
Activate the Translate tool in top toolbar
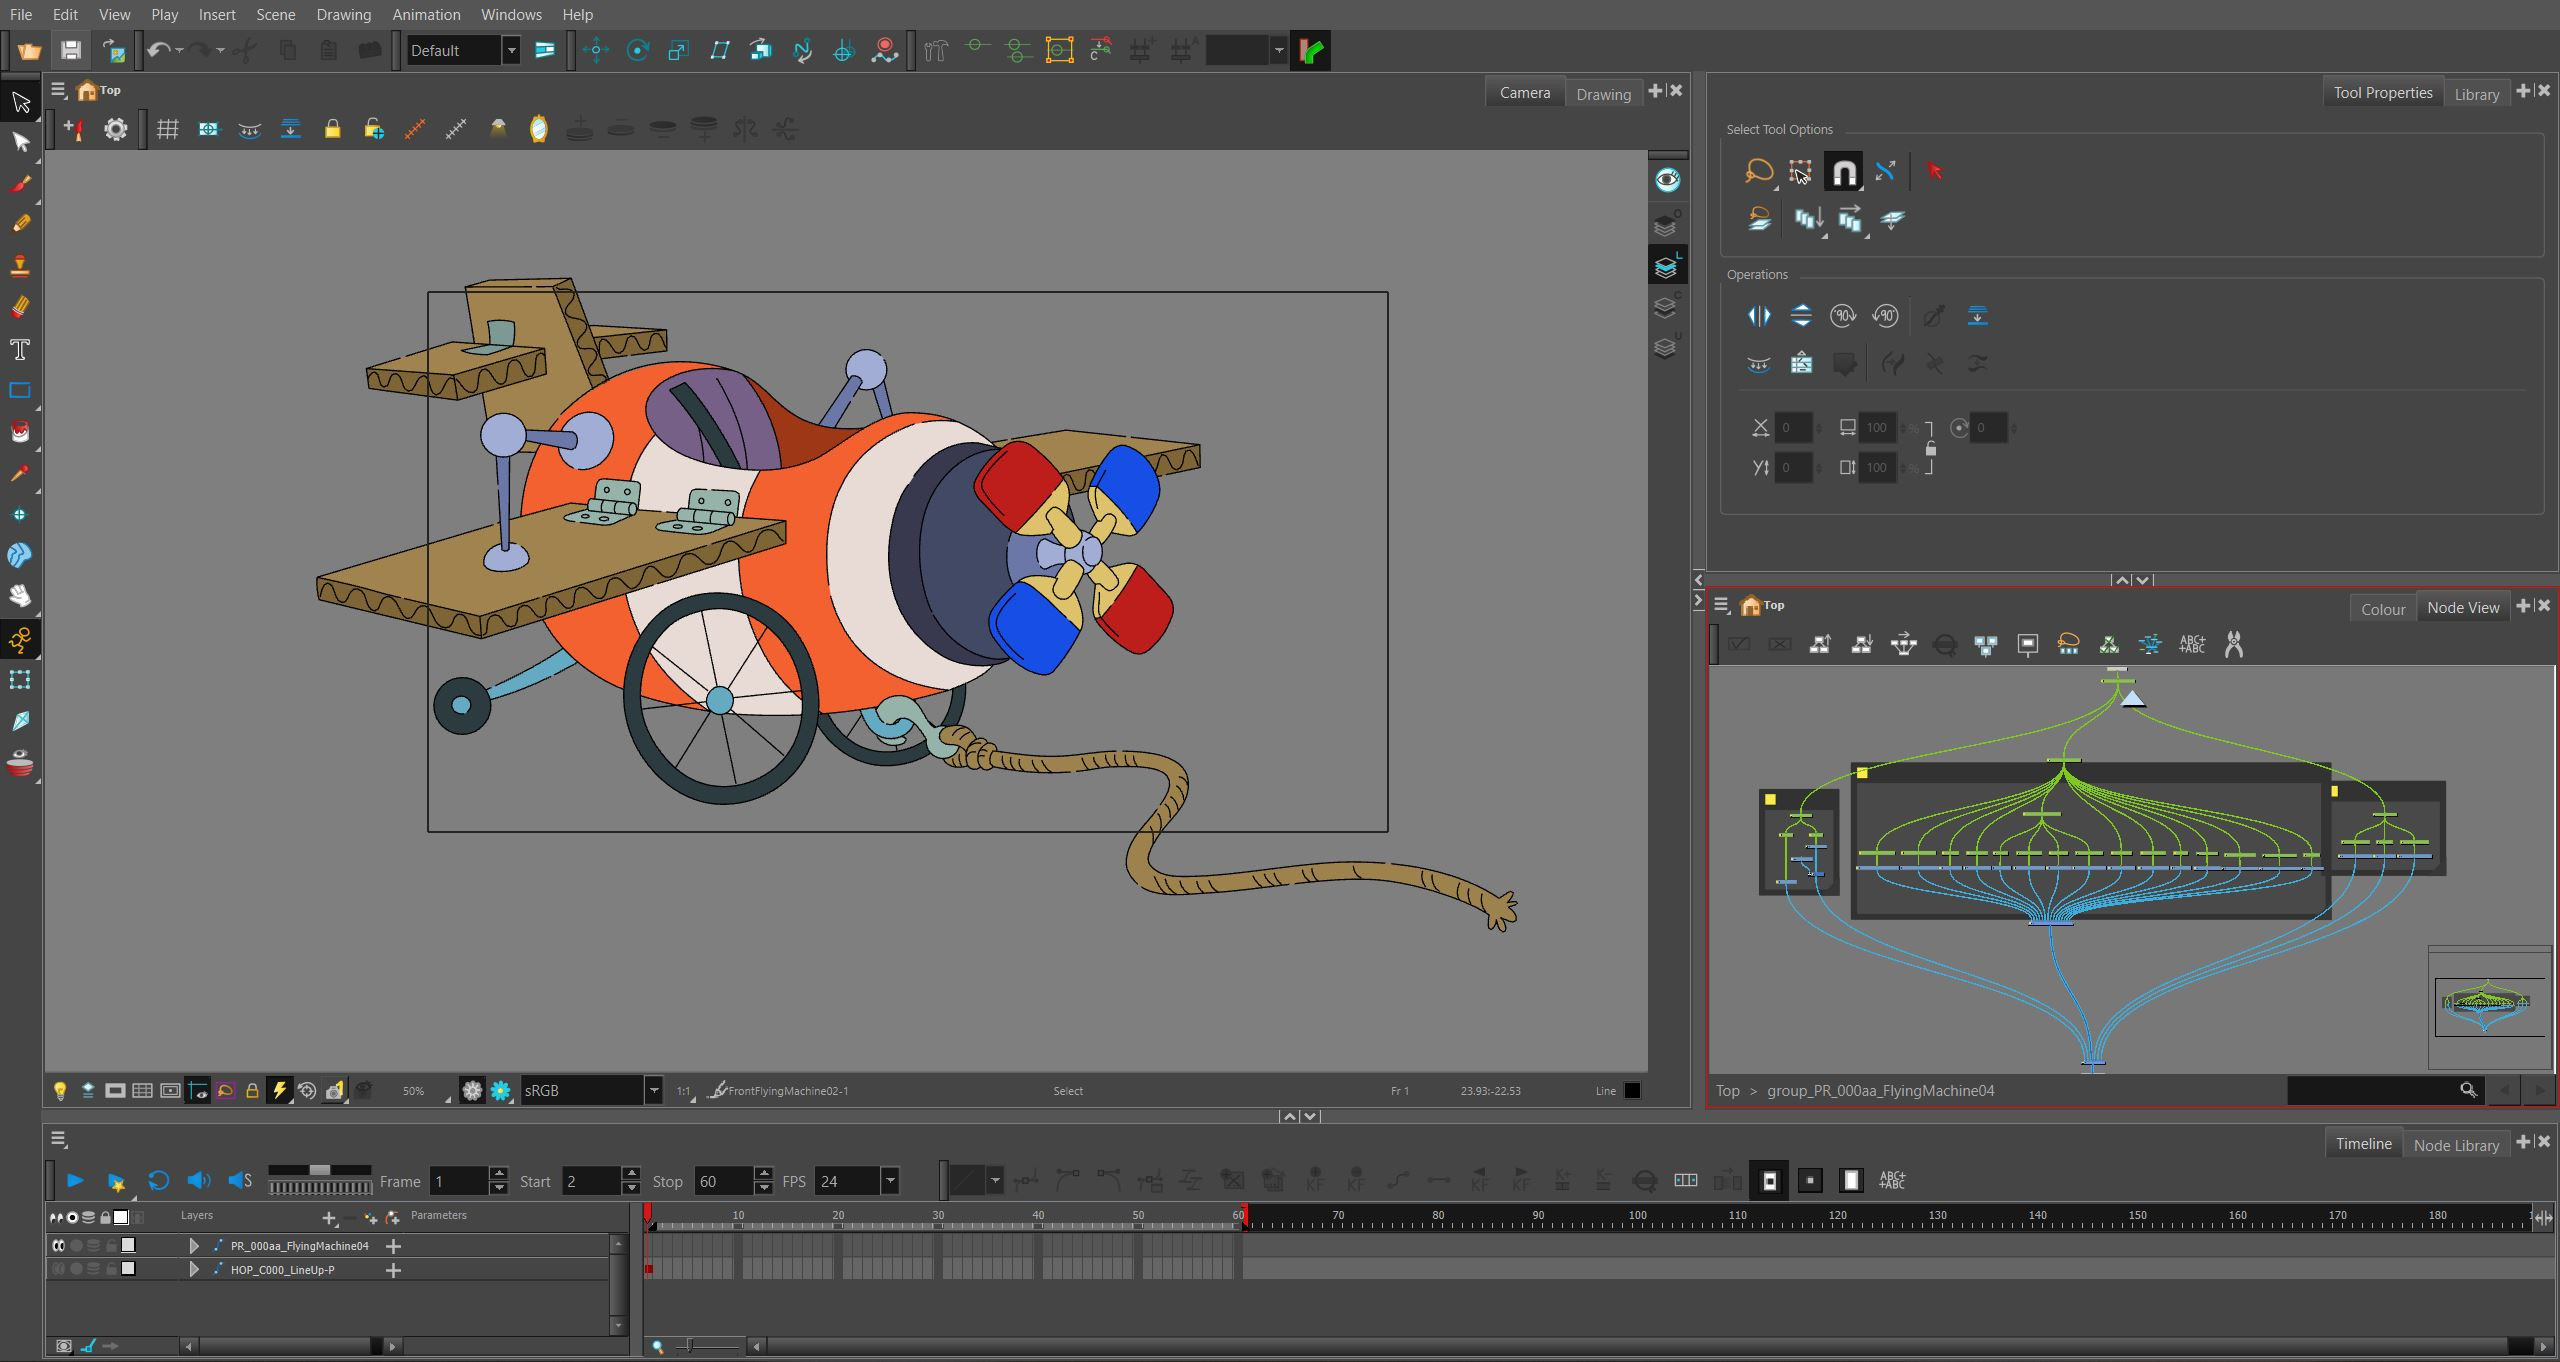point(596,50)
